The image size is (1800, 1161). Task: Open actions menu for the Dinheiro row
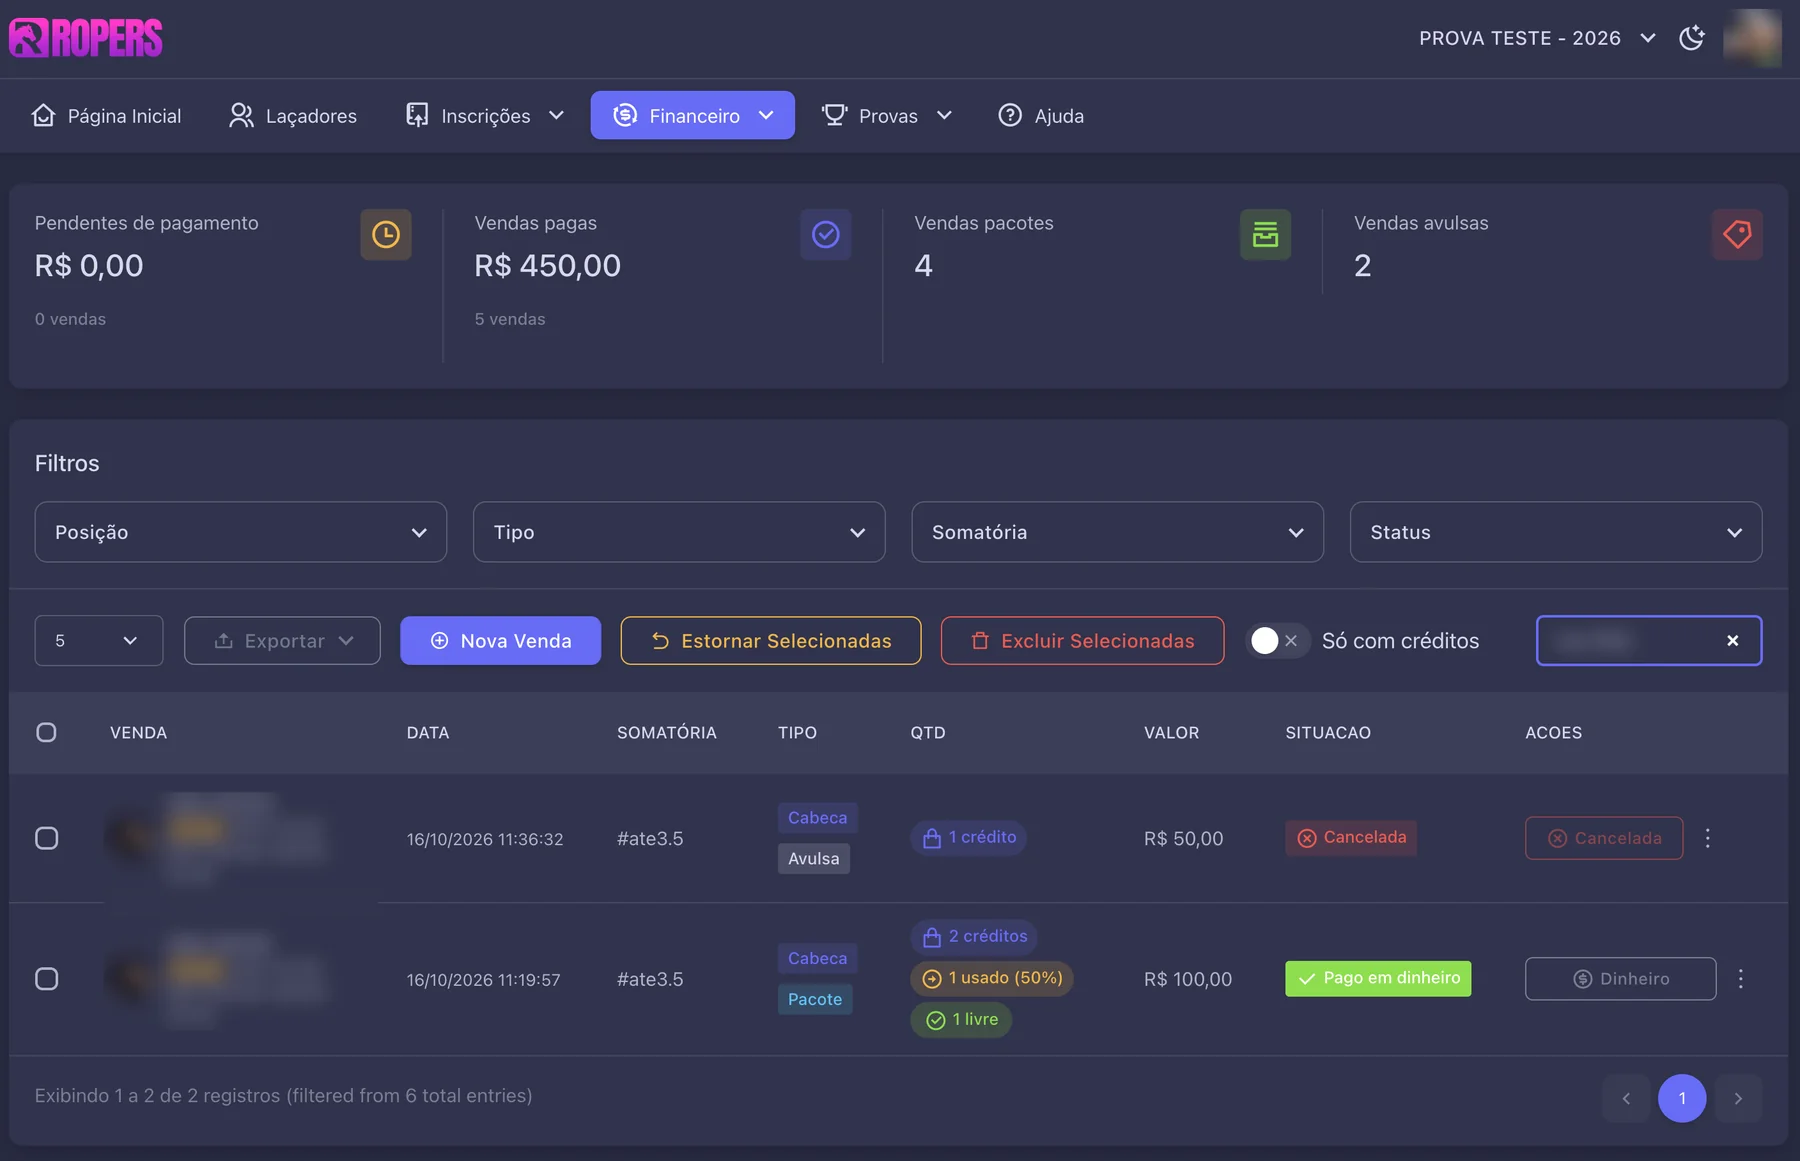point(1741,979)
